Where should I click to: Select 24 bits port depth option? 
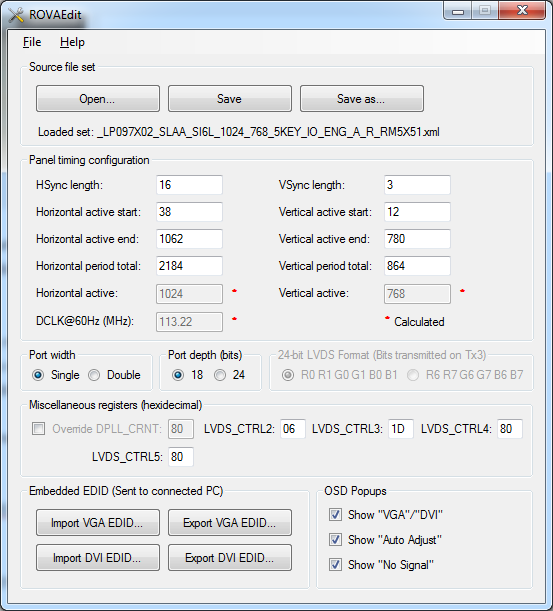[x=220, y=375]
